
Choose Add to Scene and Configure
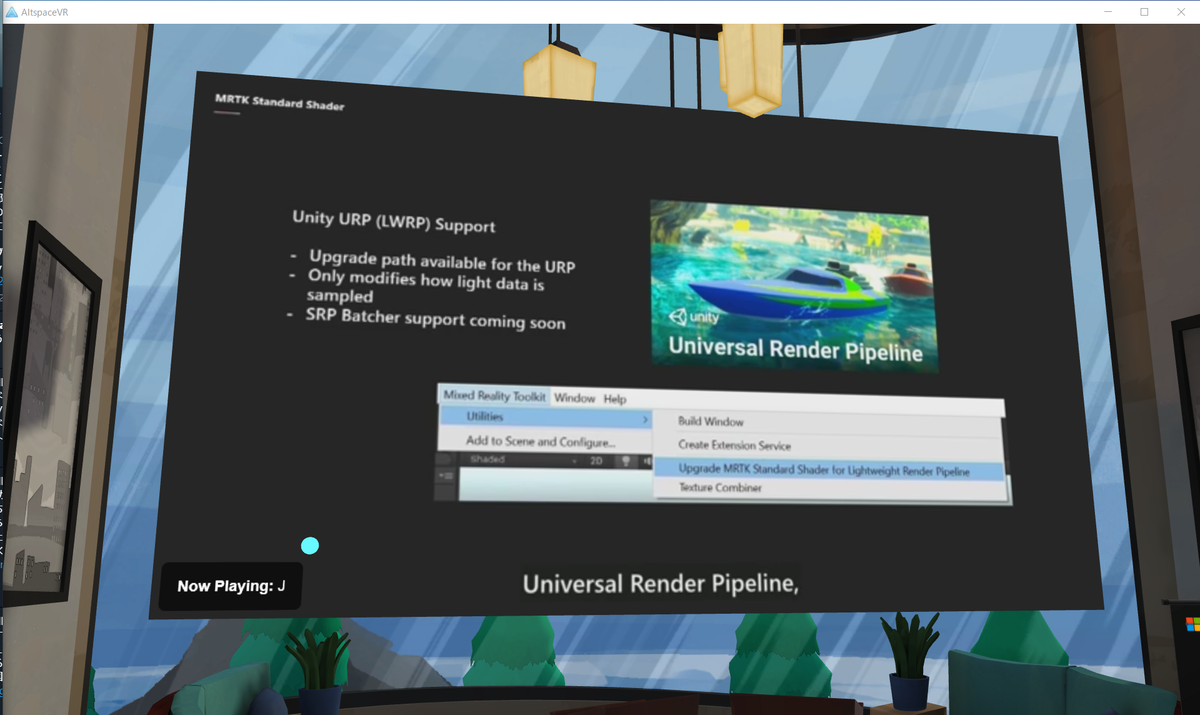[x=541, y=441]
